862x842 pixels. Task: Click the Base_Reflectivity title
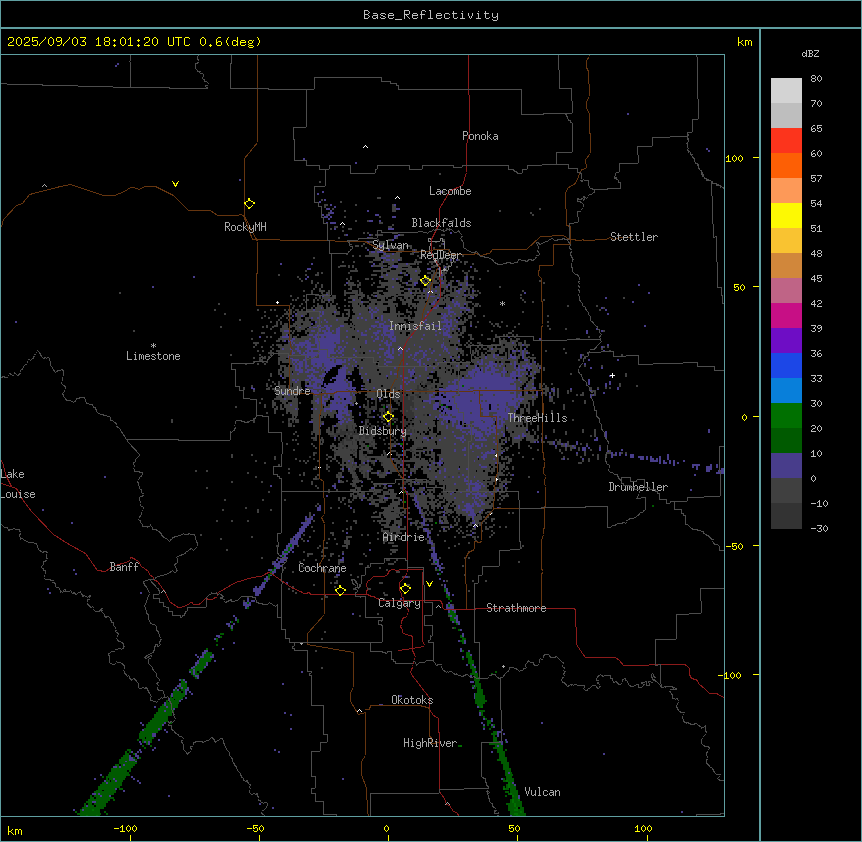[x=431, y=15]
